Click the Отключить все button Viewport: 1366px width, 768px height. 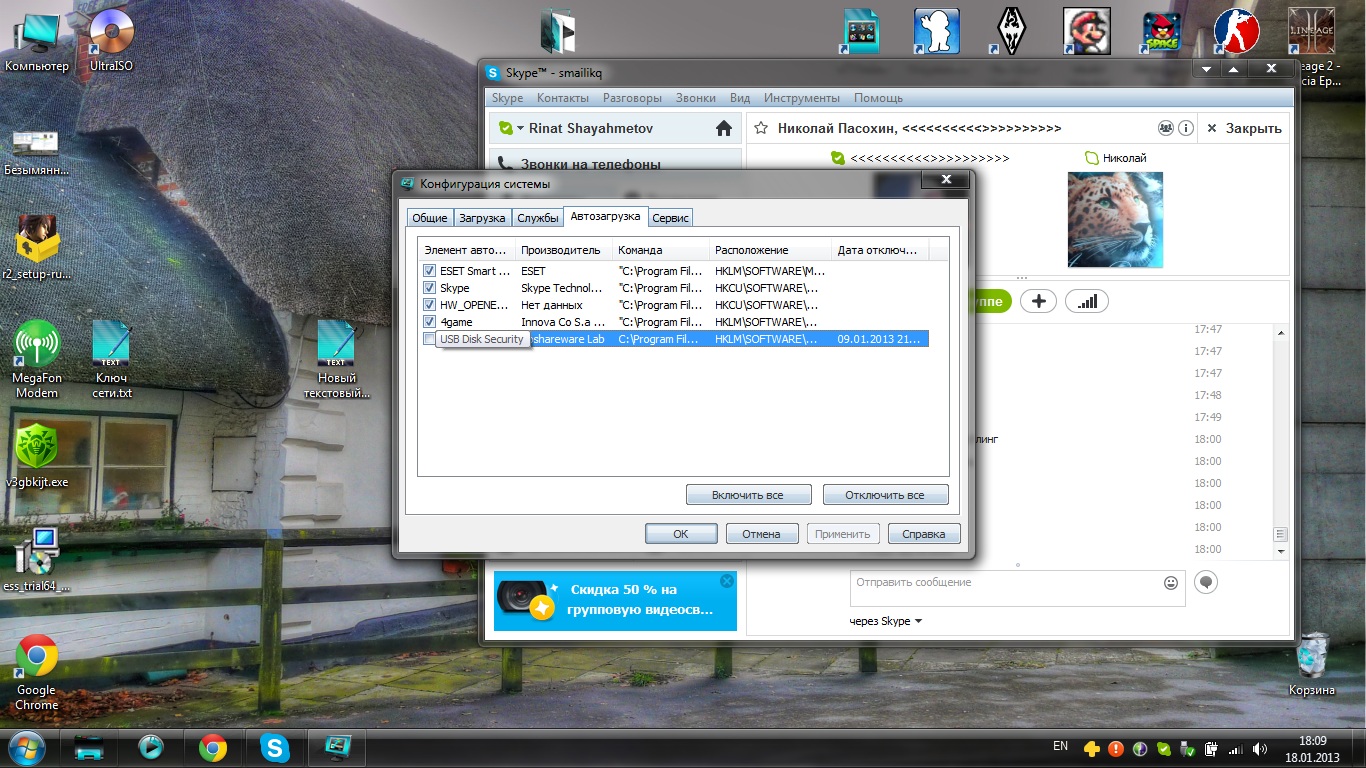click(x=885, y=495)
